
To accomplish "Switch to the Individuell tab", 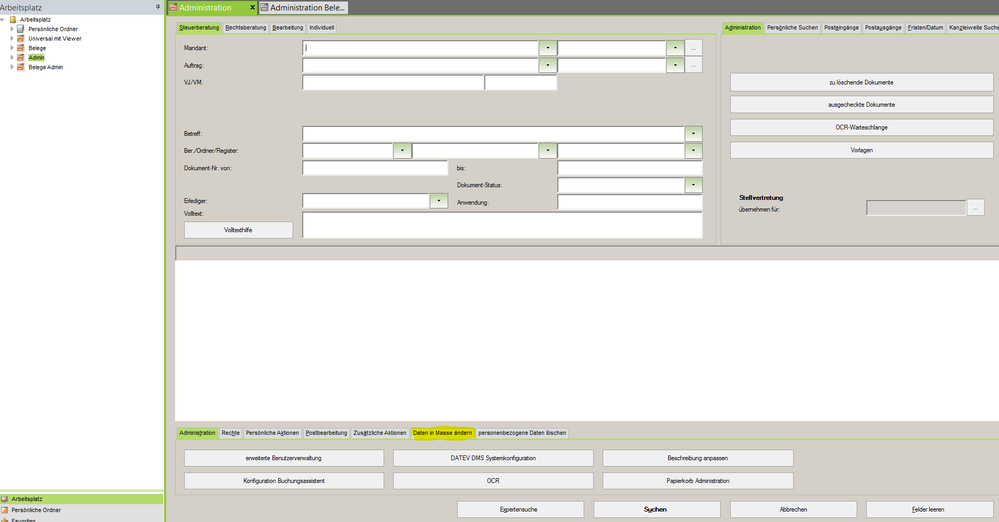I will coord(322,27).
